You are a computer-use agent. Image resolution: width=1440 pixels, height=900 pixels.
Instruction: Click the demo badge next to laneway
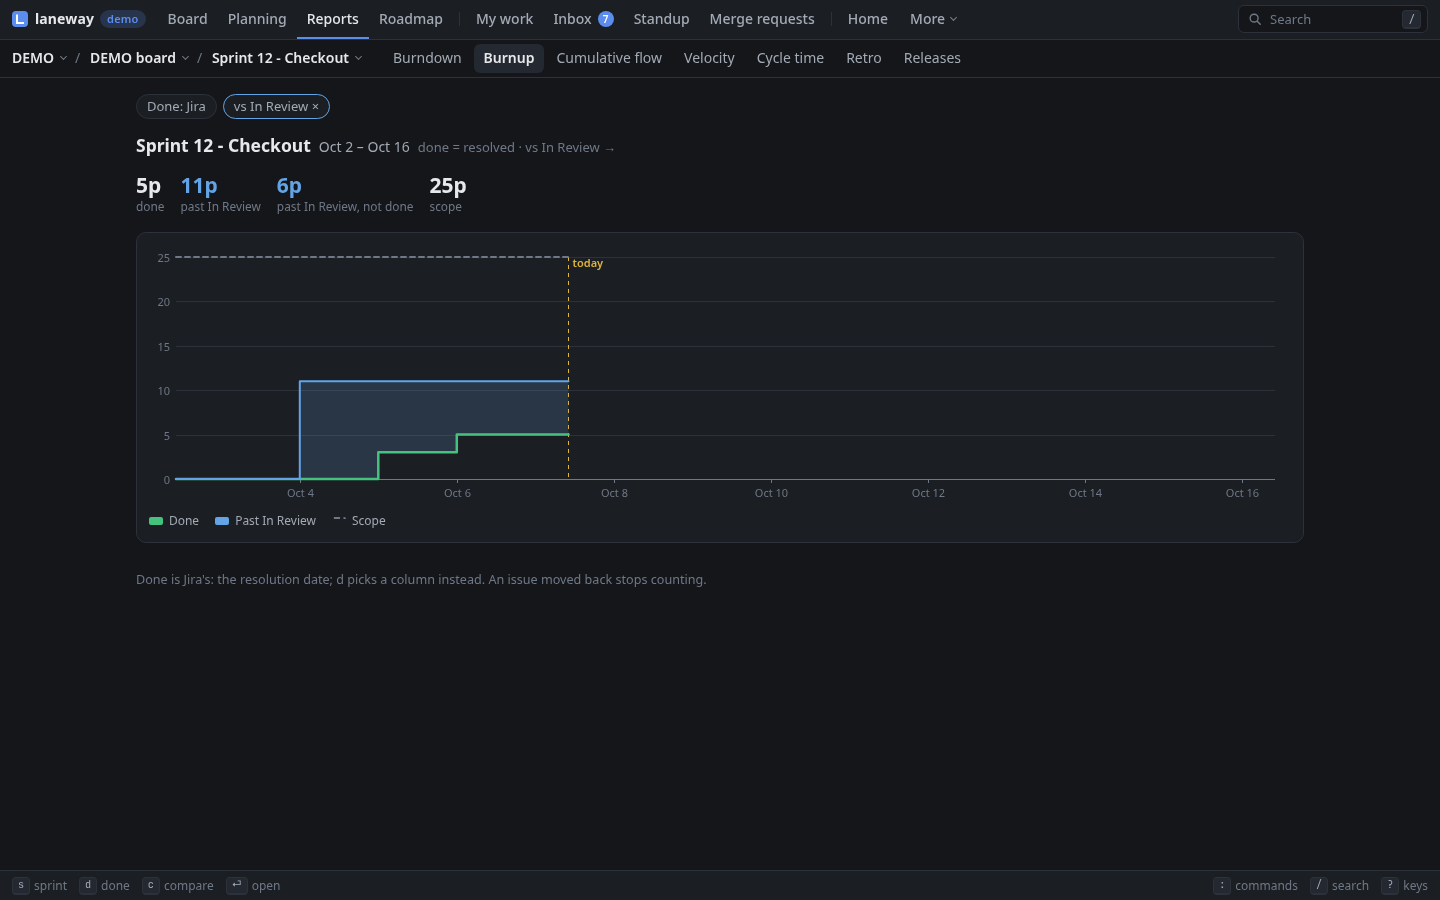pos(123,19)
